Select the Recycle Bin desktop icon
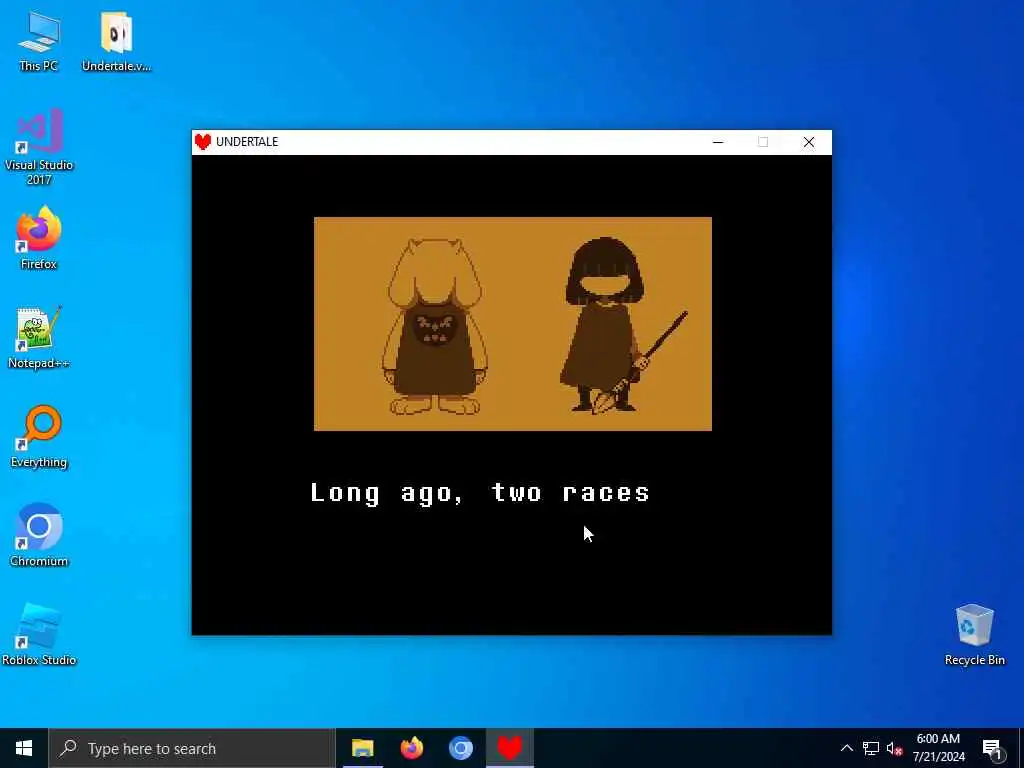 [974, 634]
